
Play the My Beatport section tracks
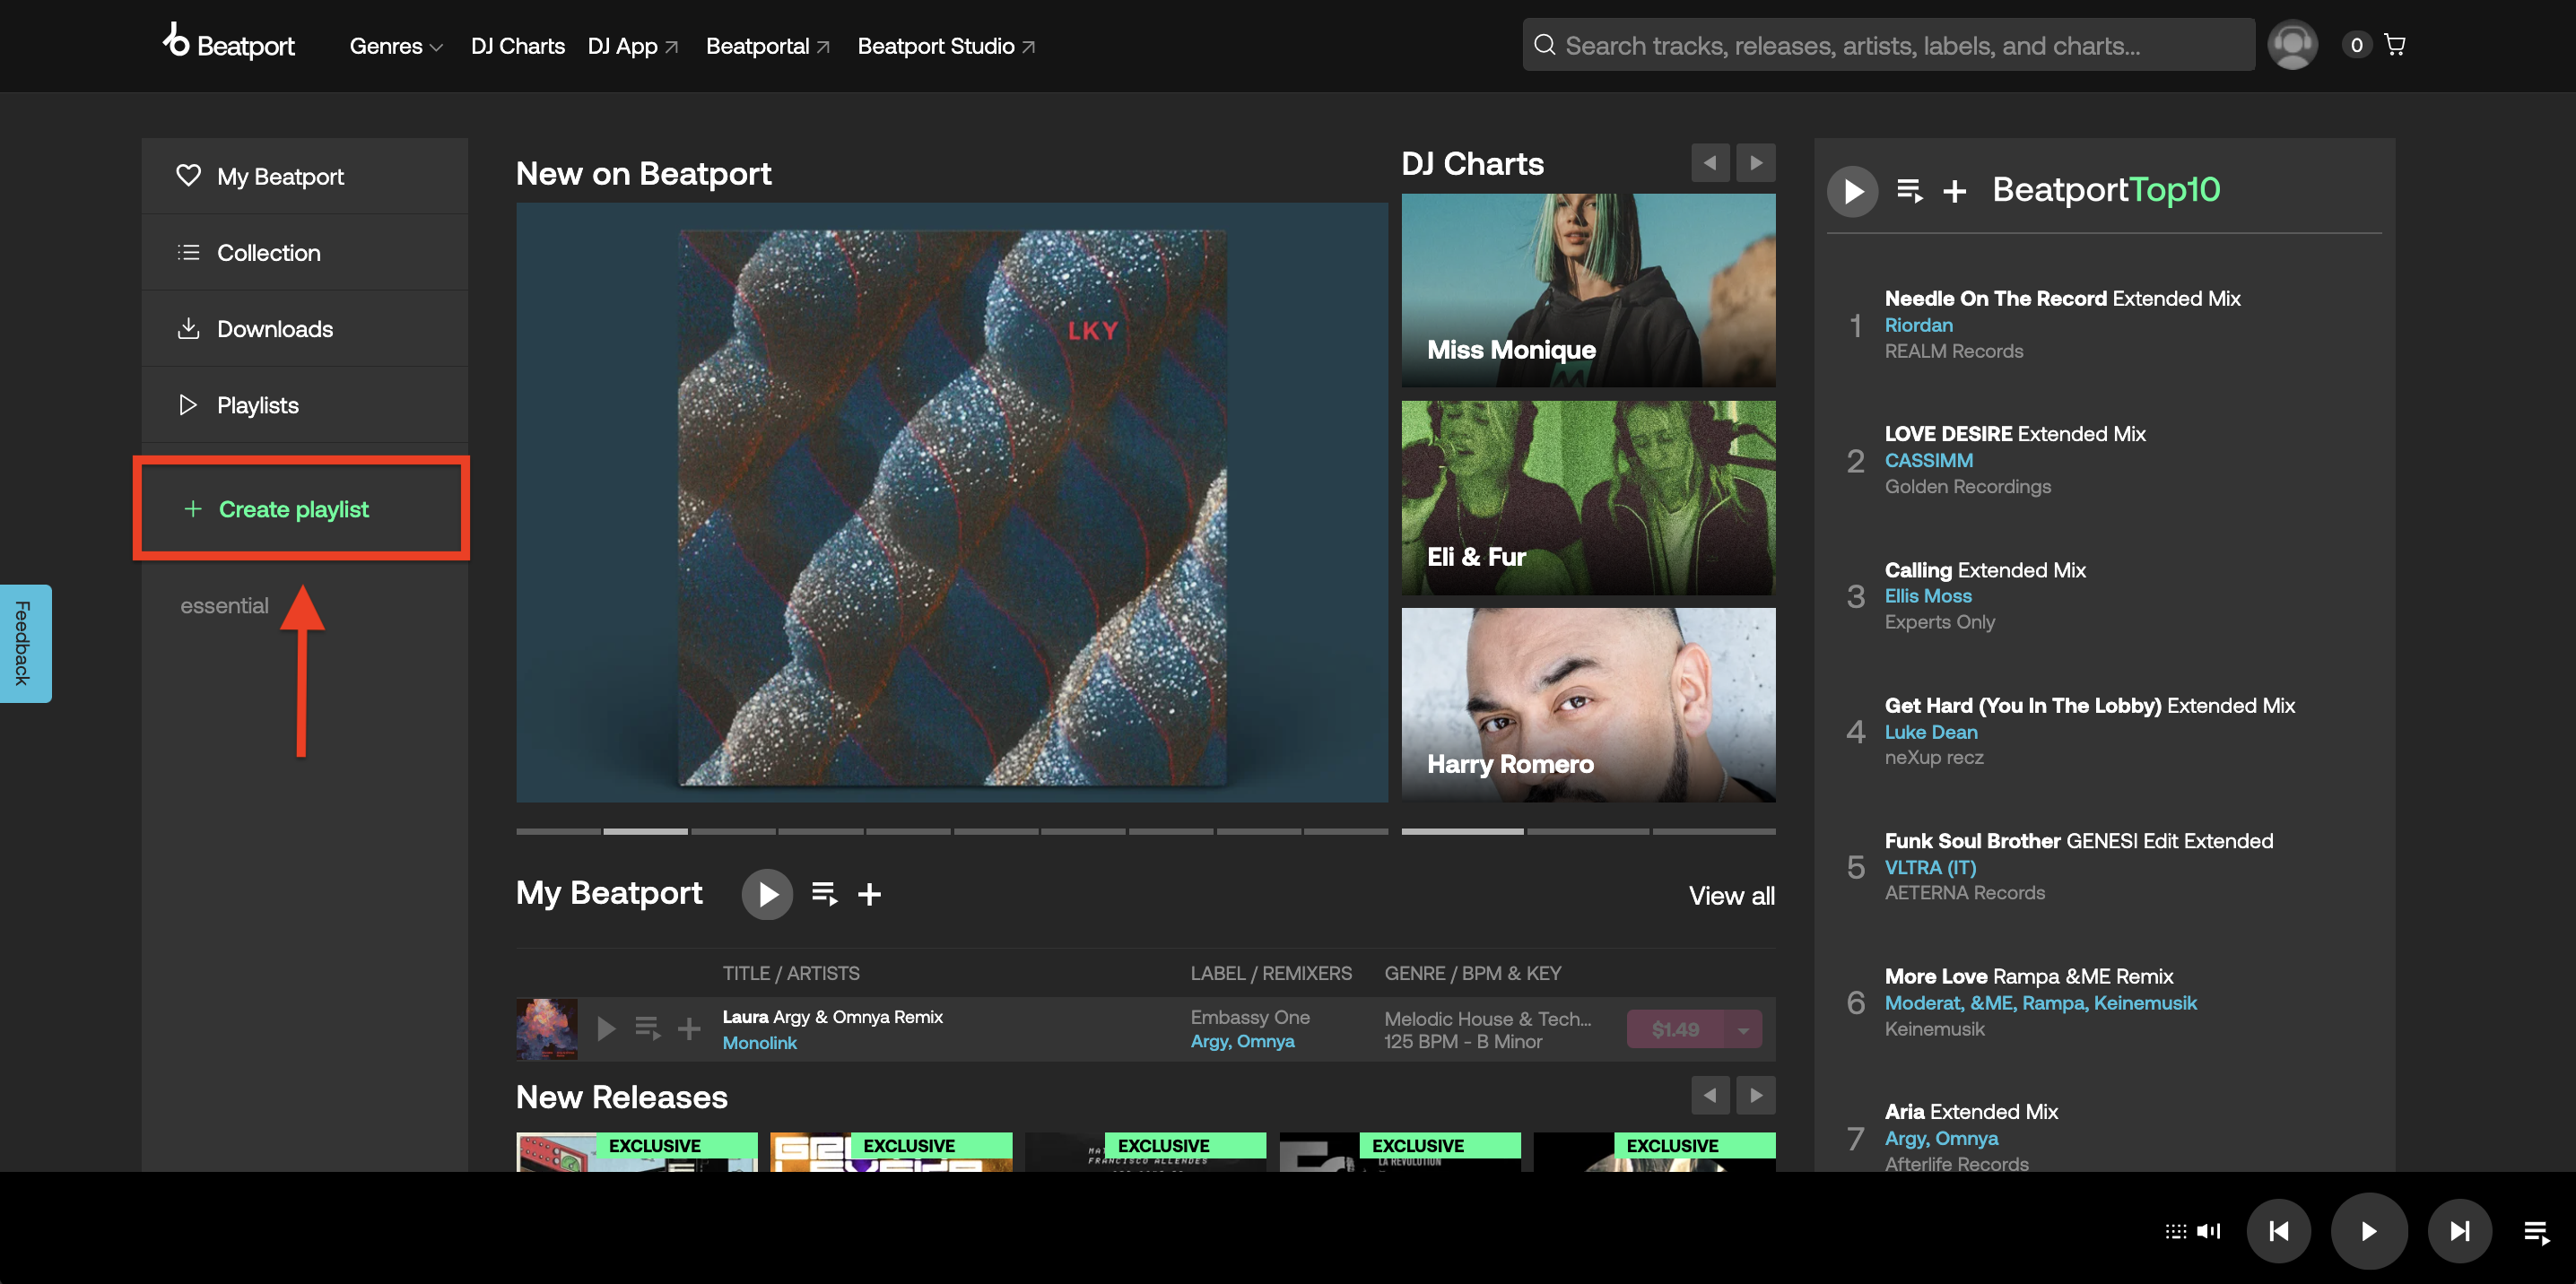pyautogui.click(x=767, y=893)
